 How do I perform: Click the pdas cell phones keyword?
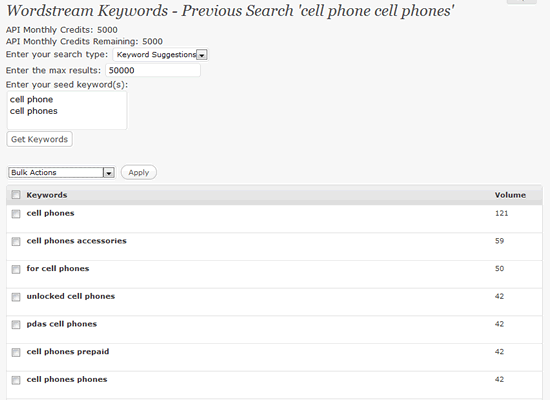[62, 324]
